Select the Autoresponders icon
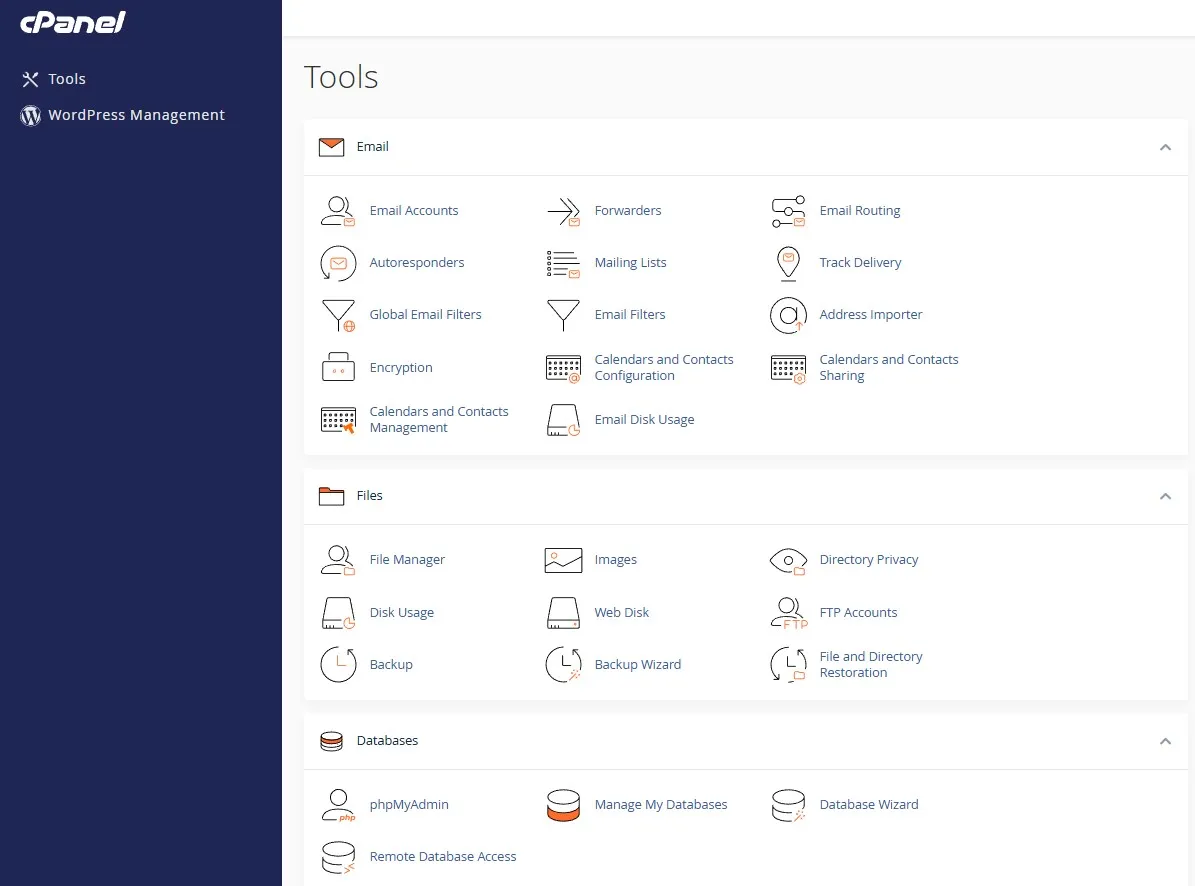Image resolution: width=1195 pixels, height=886 pixels. 338,263
